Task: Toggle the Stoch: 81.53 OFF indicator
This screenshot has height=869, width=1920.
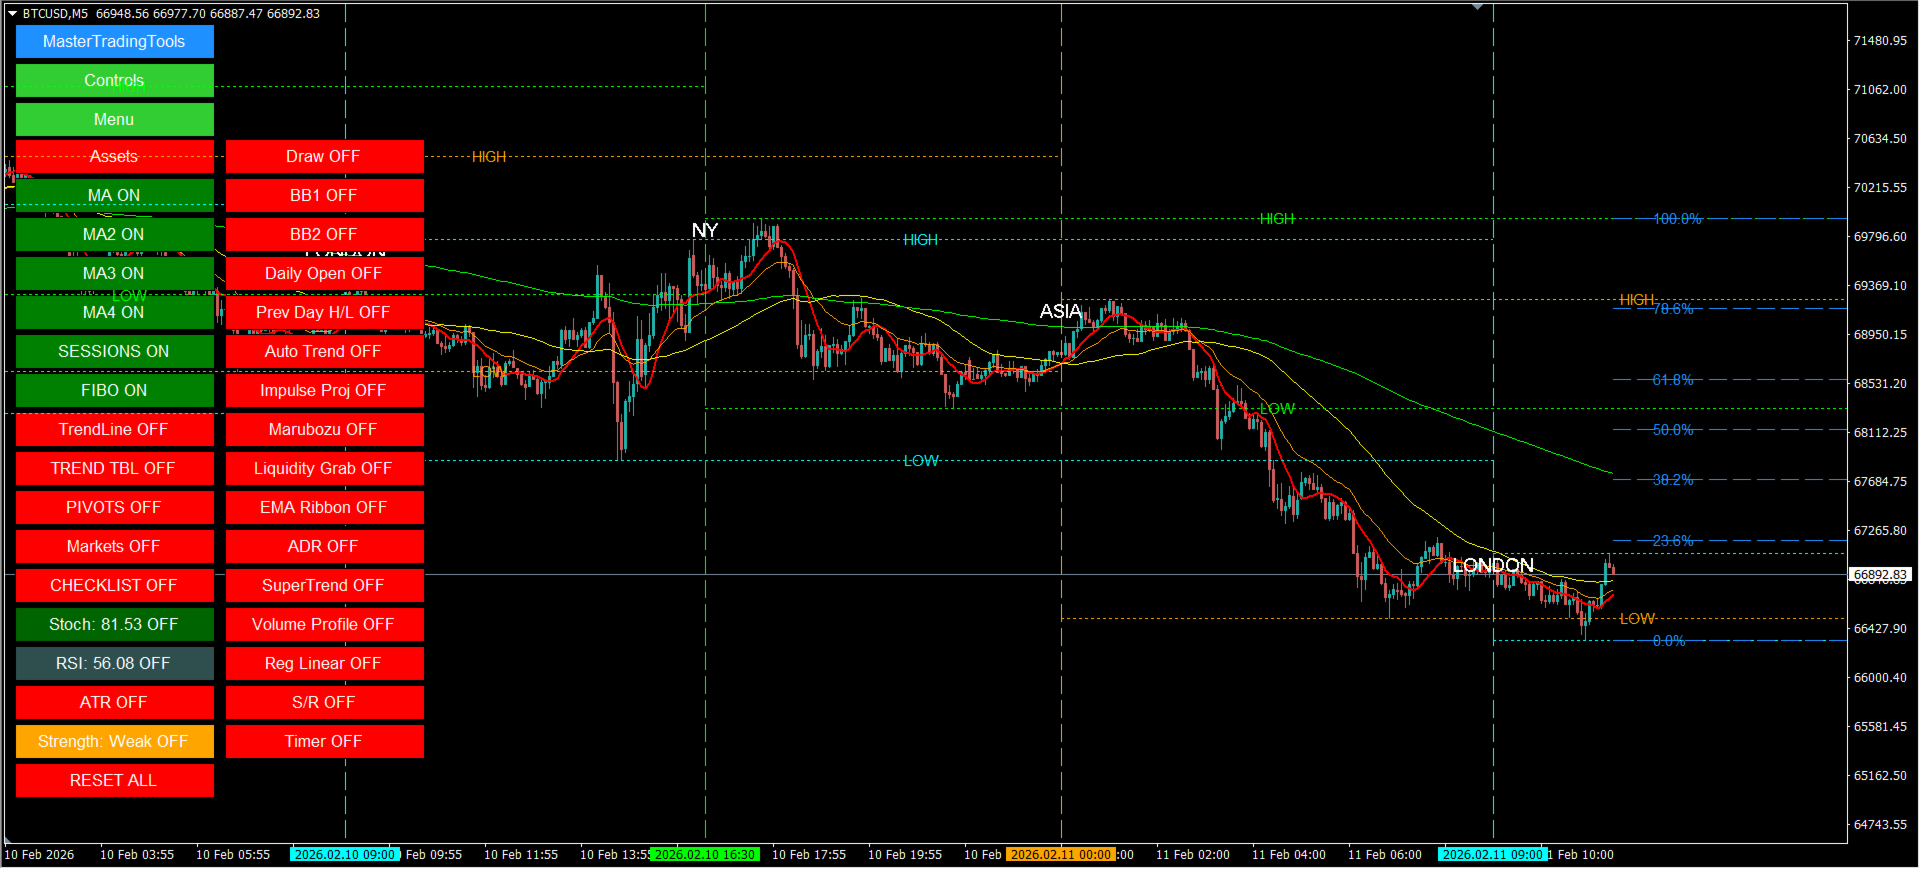Action: 115,625
